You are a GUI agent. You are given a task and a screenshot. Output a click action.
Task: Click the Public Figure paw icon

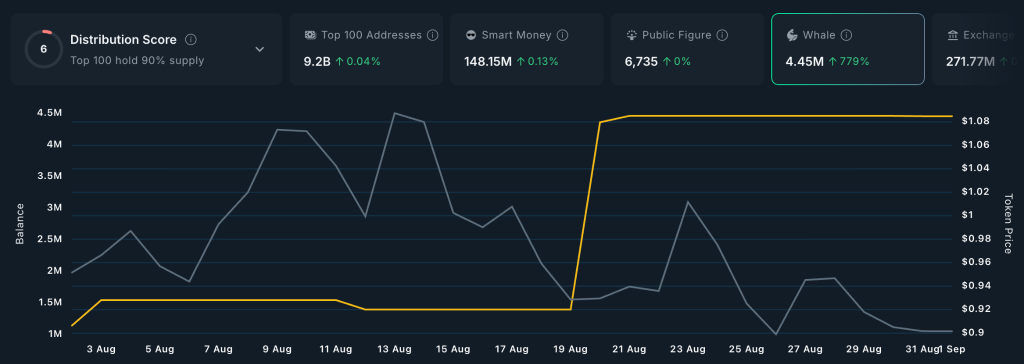point(632,35)
